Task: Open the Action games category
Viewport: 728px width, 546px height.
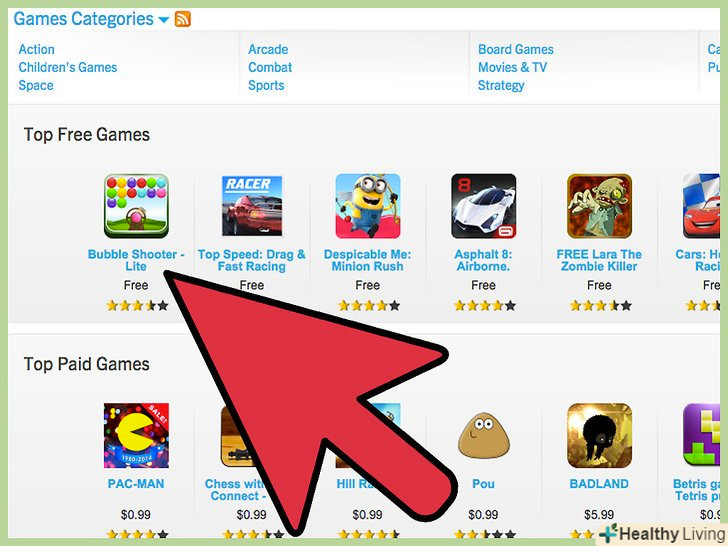Action: tap(37, 49)
